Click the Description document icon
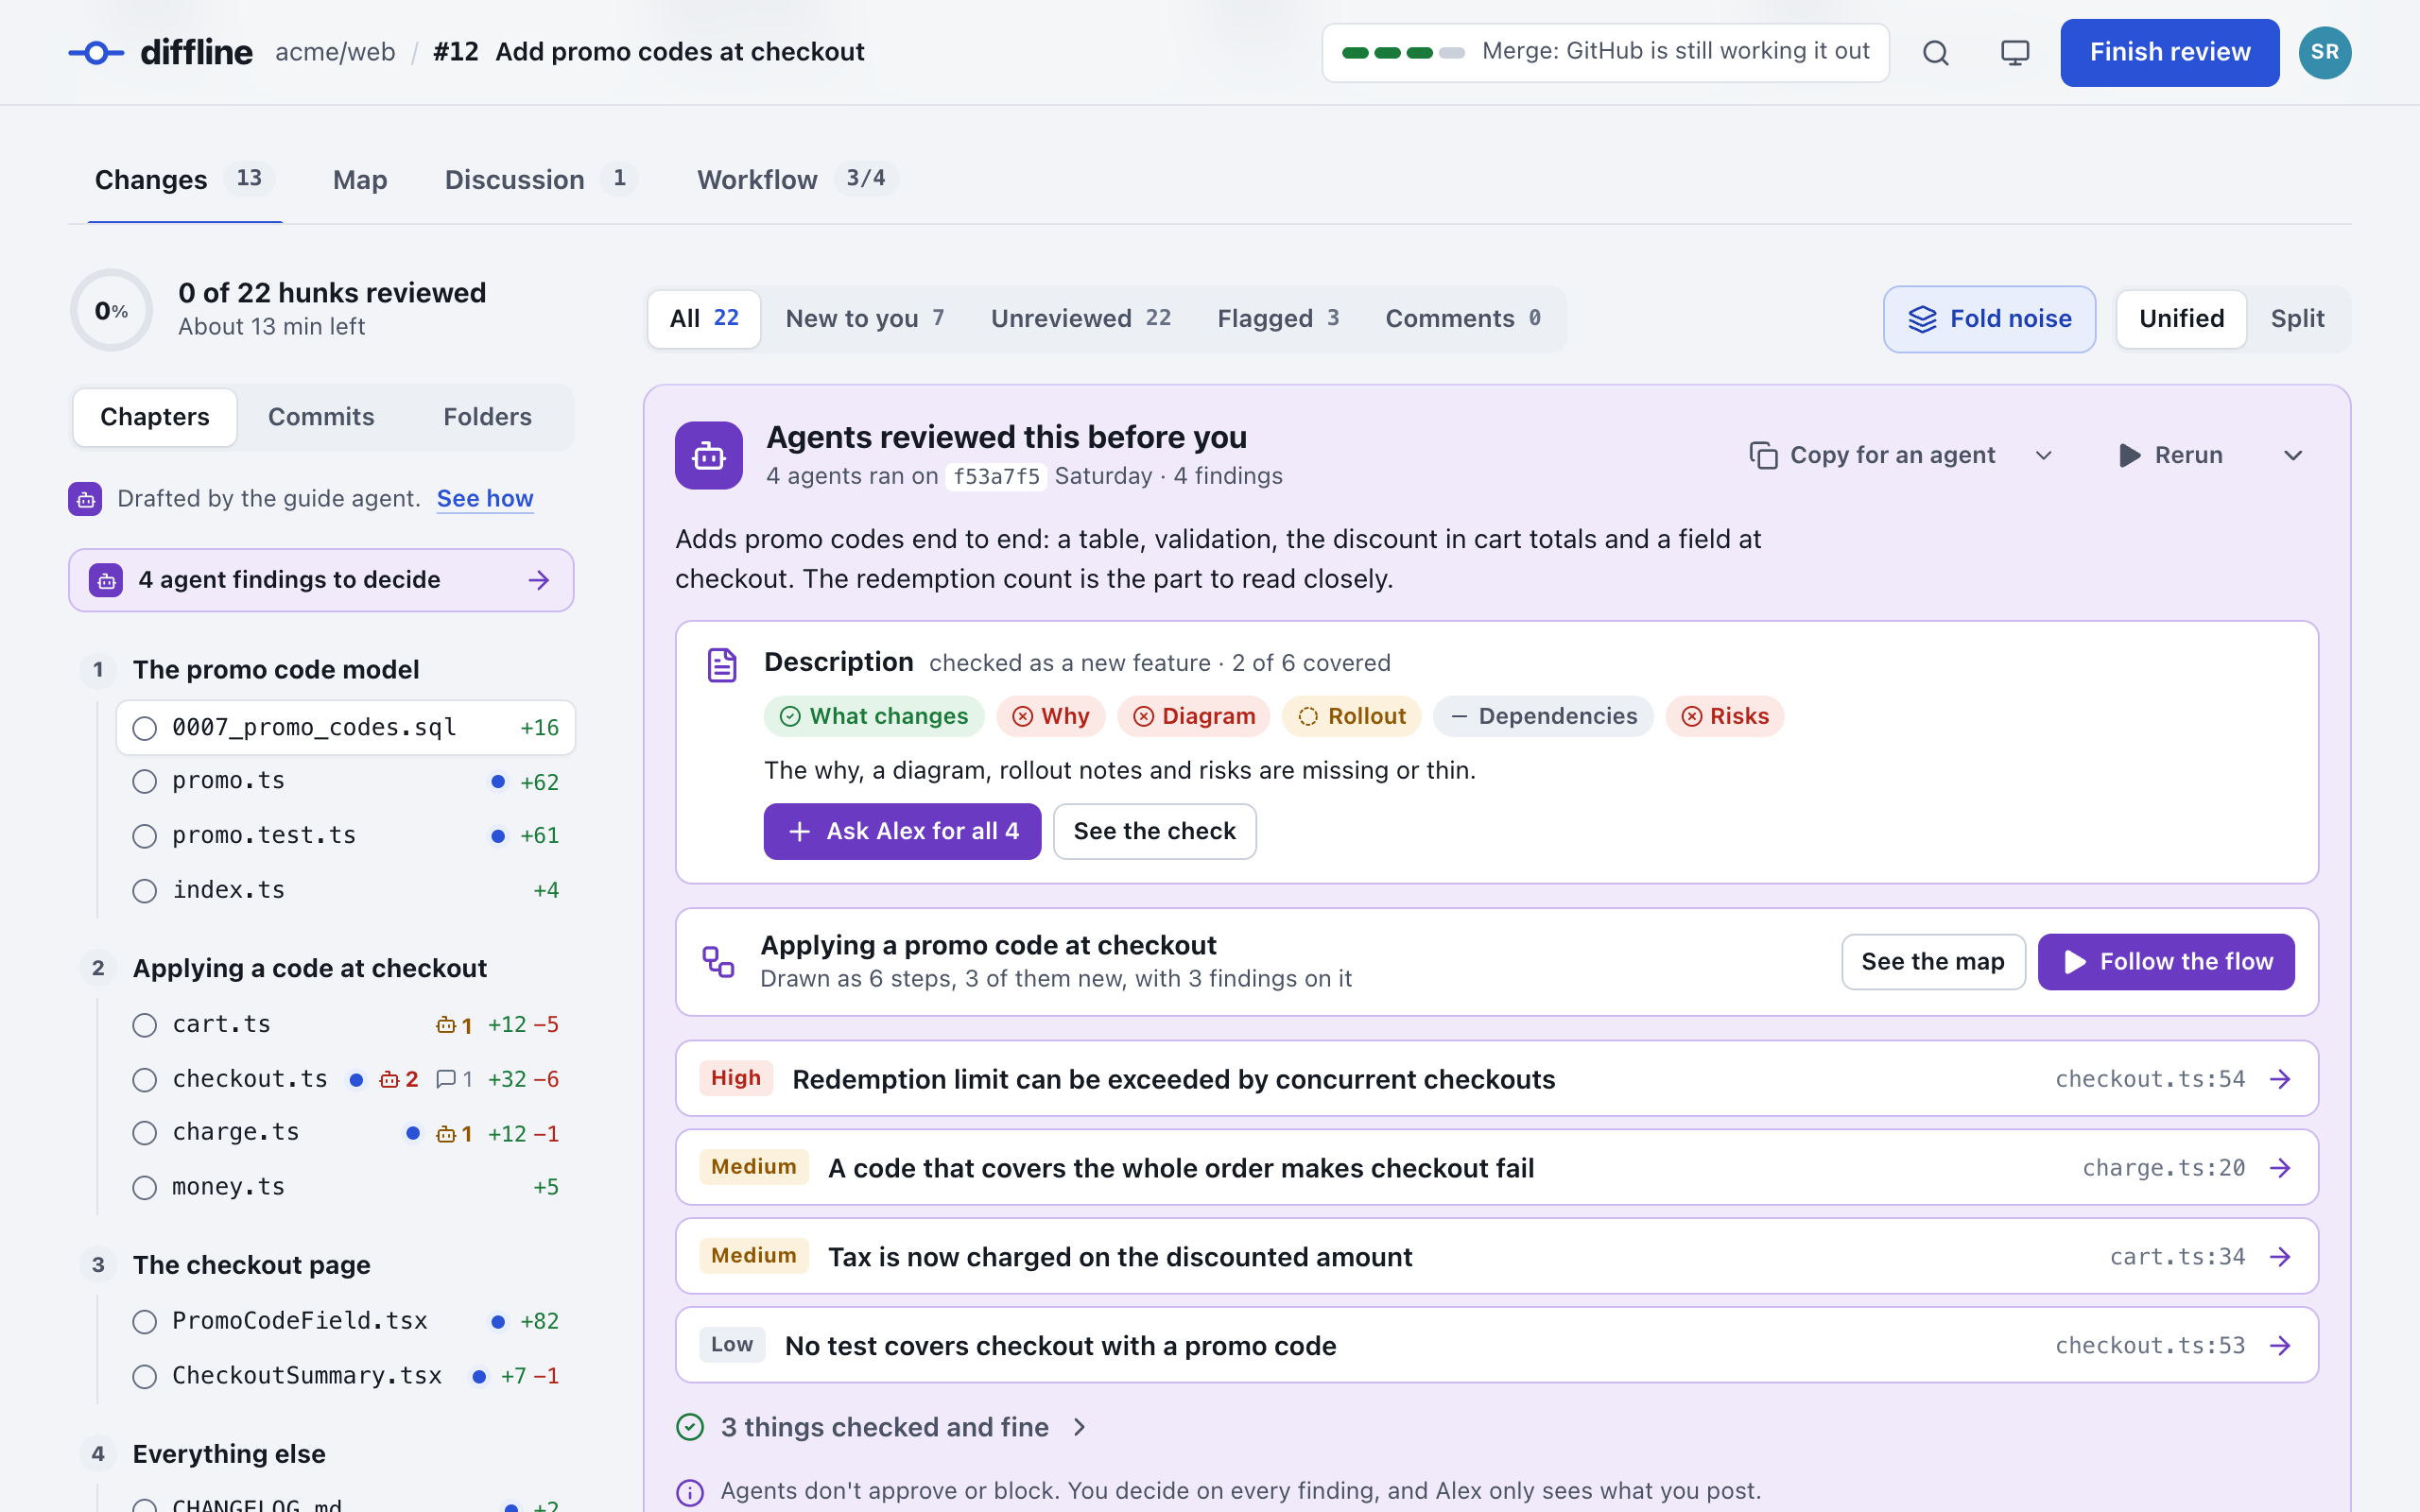2420x1512 pixels. tap(722, 664)
